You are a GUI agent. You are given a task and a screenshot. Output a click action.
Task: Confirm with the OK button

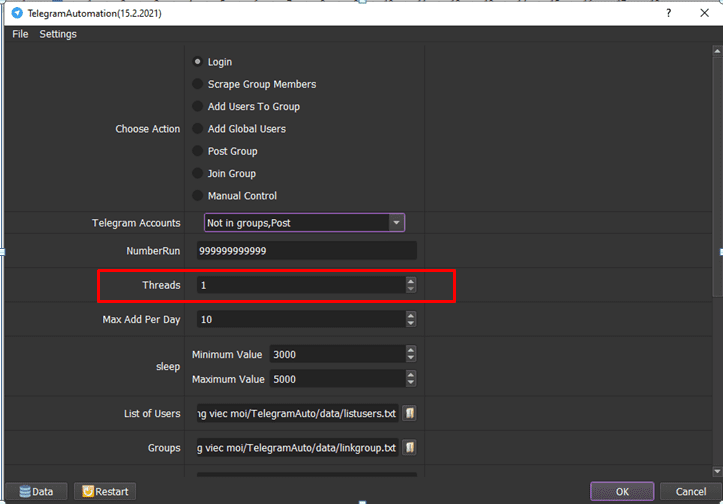(622, 492)
